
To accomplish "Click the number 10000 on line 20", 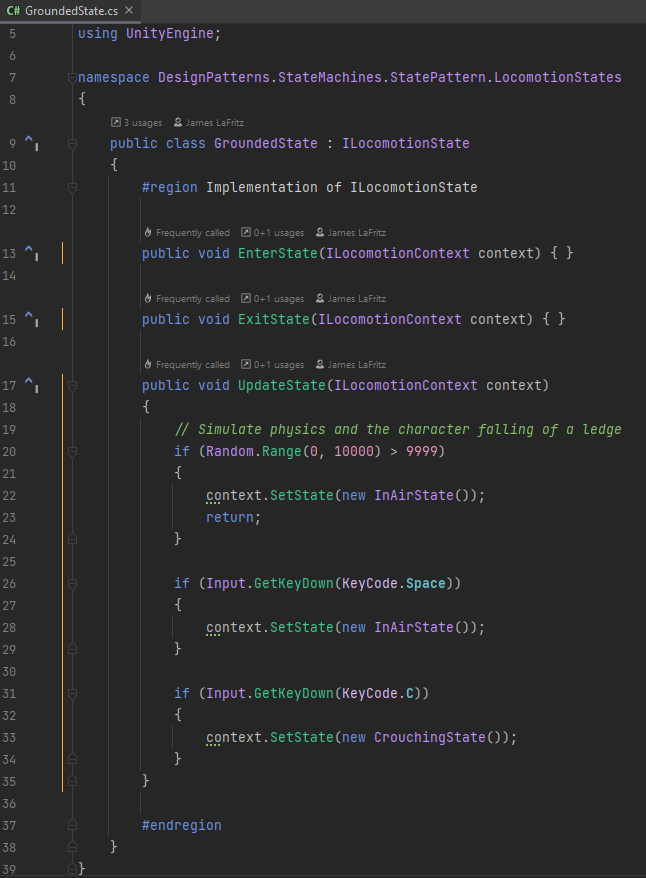I will (354, 452).
